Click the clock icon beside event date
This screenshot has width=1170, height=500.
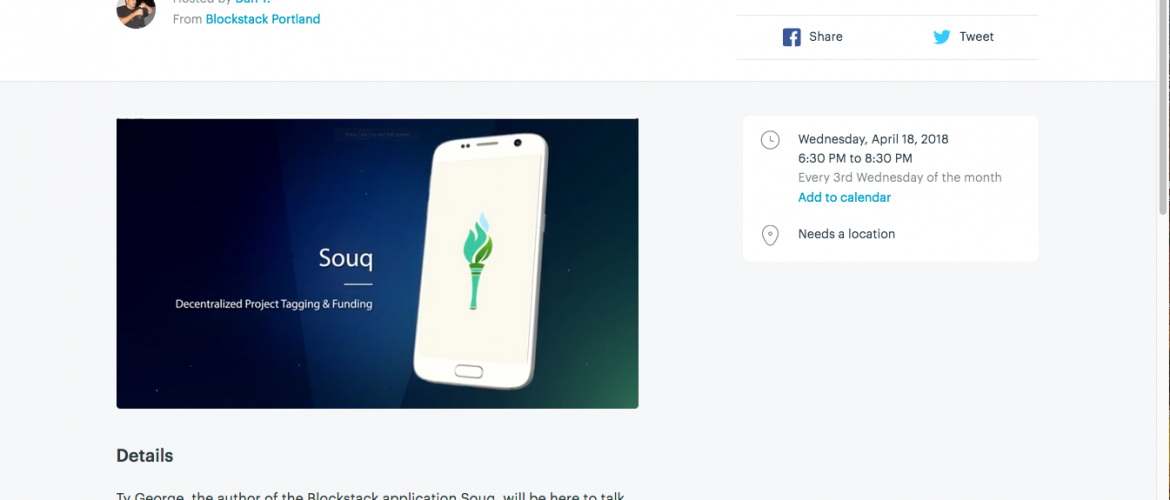pyautogui.click(x=769, y=140)
